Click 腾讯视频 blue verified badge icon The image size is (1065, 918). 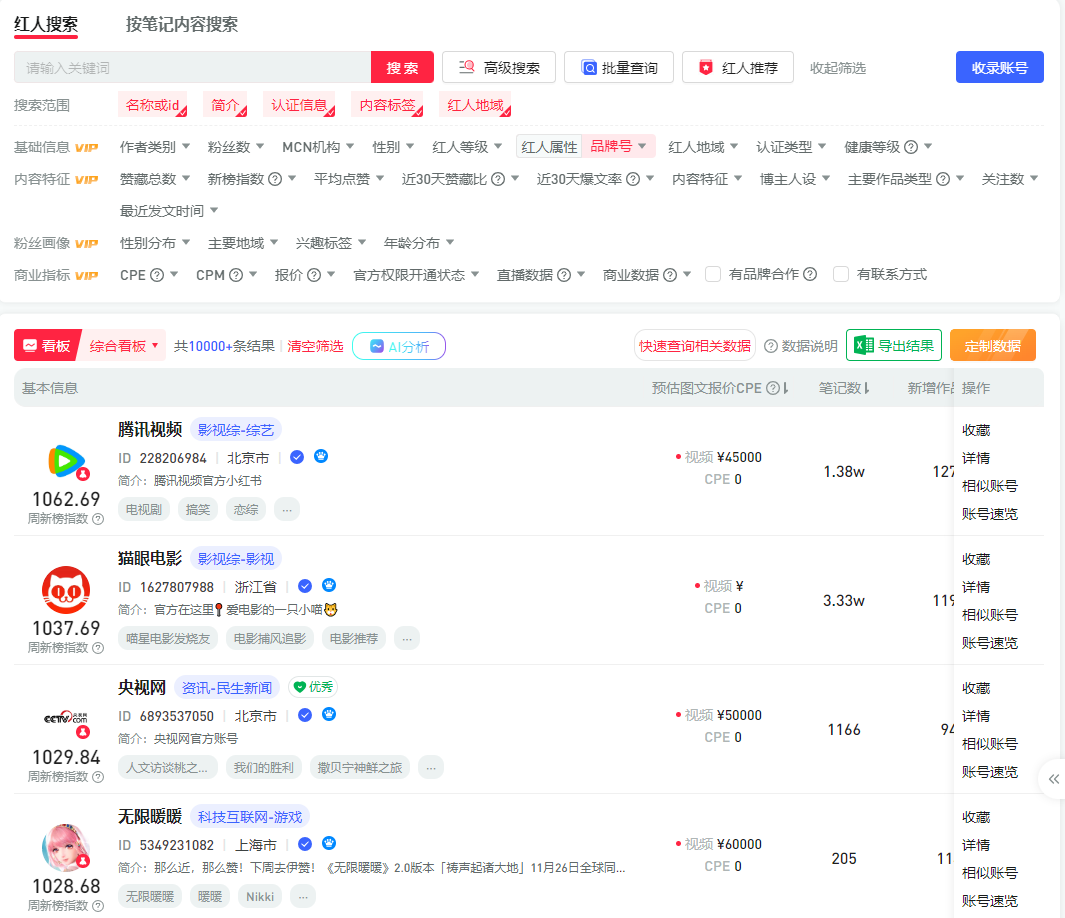pyautogui.click(x=297, y=457)
